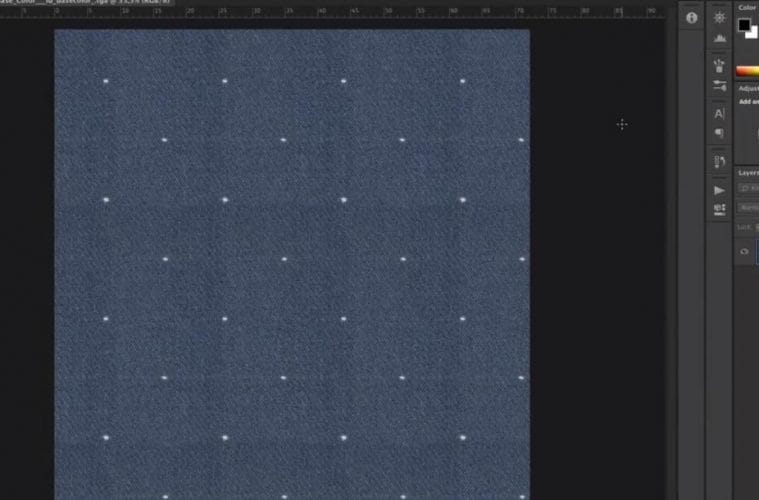Open the Brush Presets panel icon
759x500 pixels.
[719, 65]
